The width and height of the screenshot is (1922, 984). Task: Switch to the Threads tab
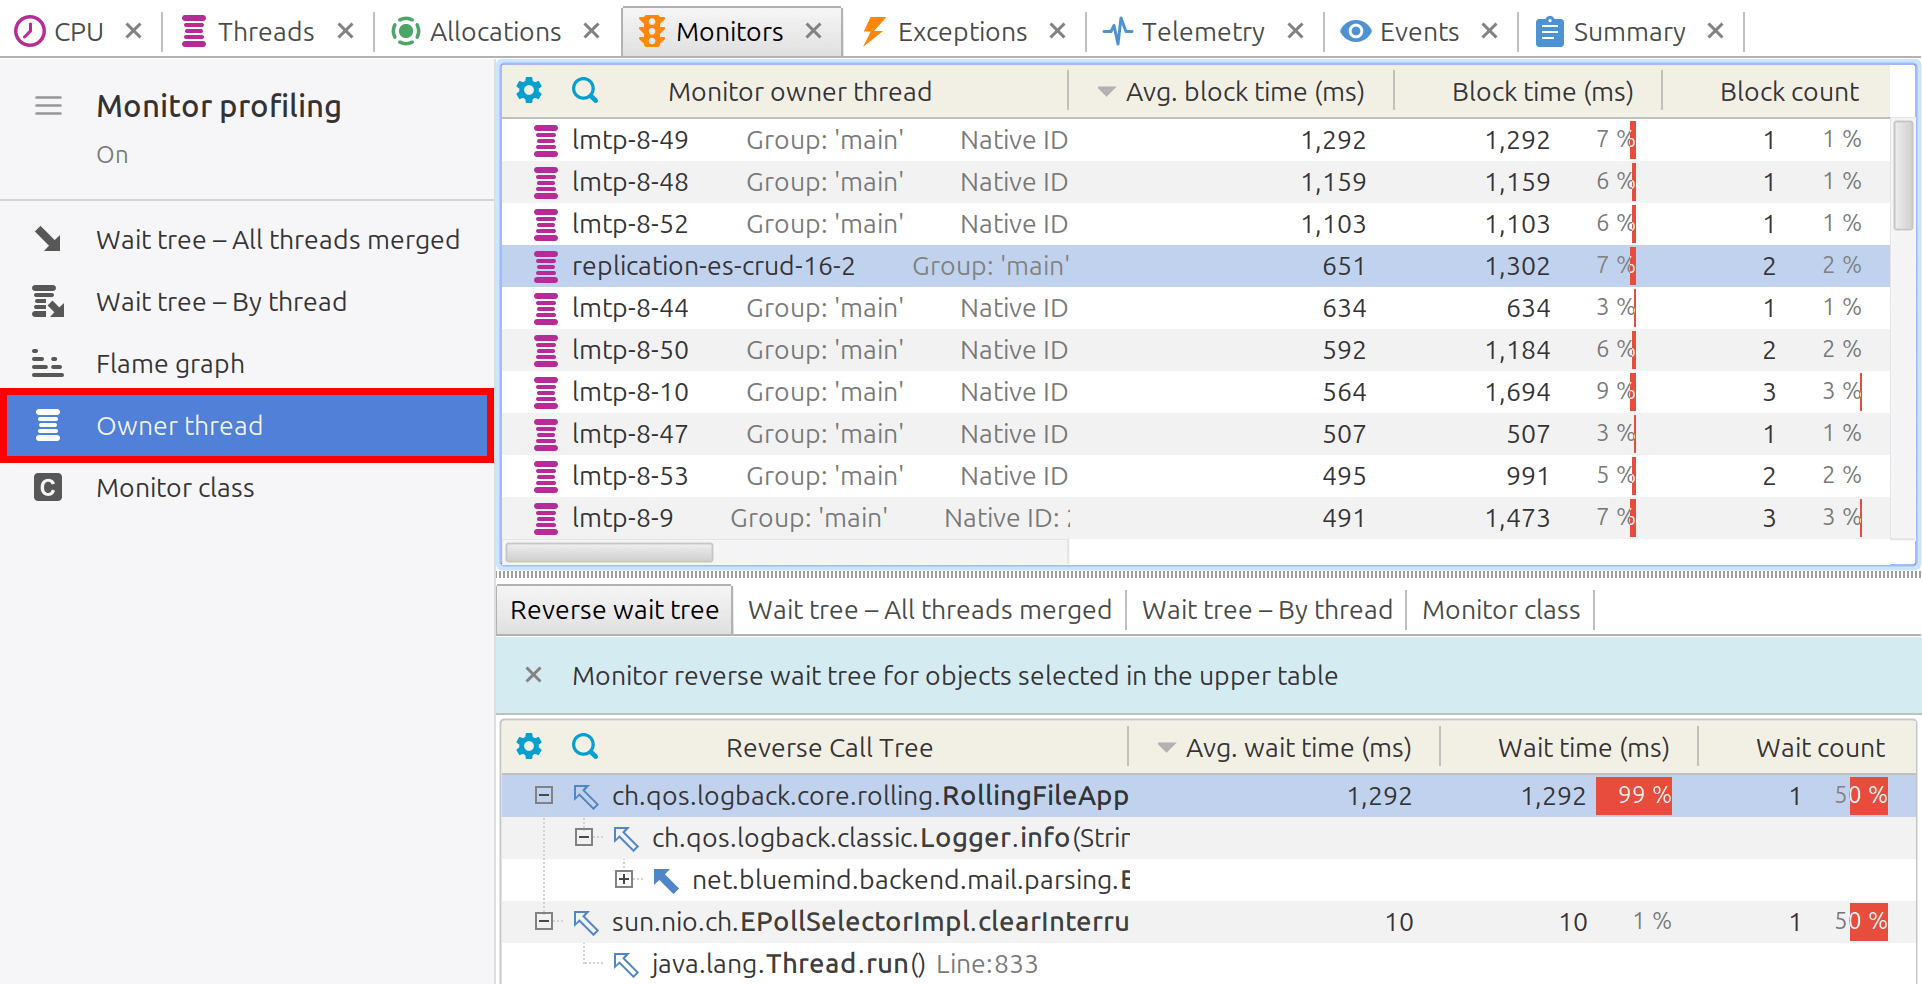[x=248, y=32]
